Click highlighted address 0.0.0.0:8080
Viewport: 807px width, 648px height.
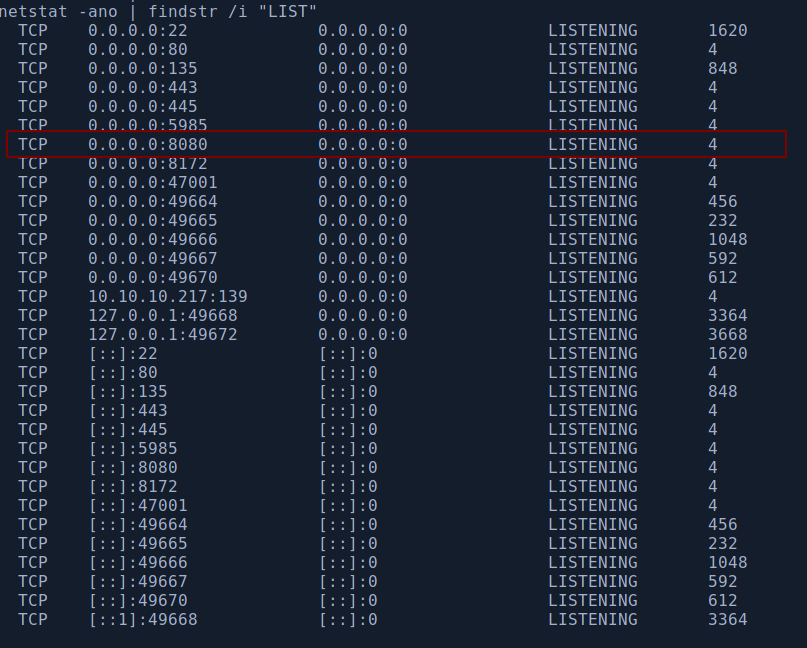(x=148, y=144)
